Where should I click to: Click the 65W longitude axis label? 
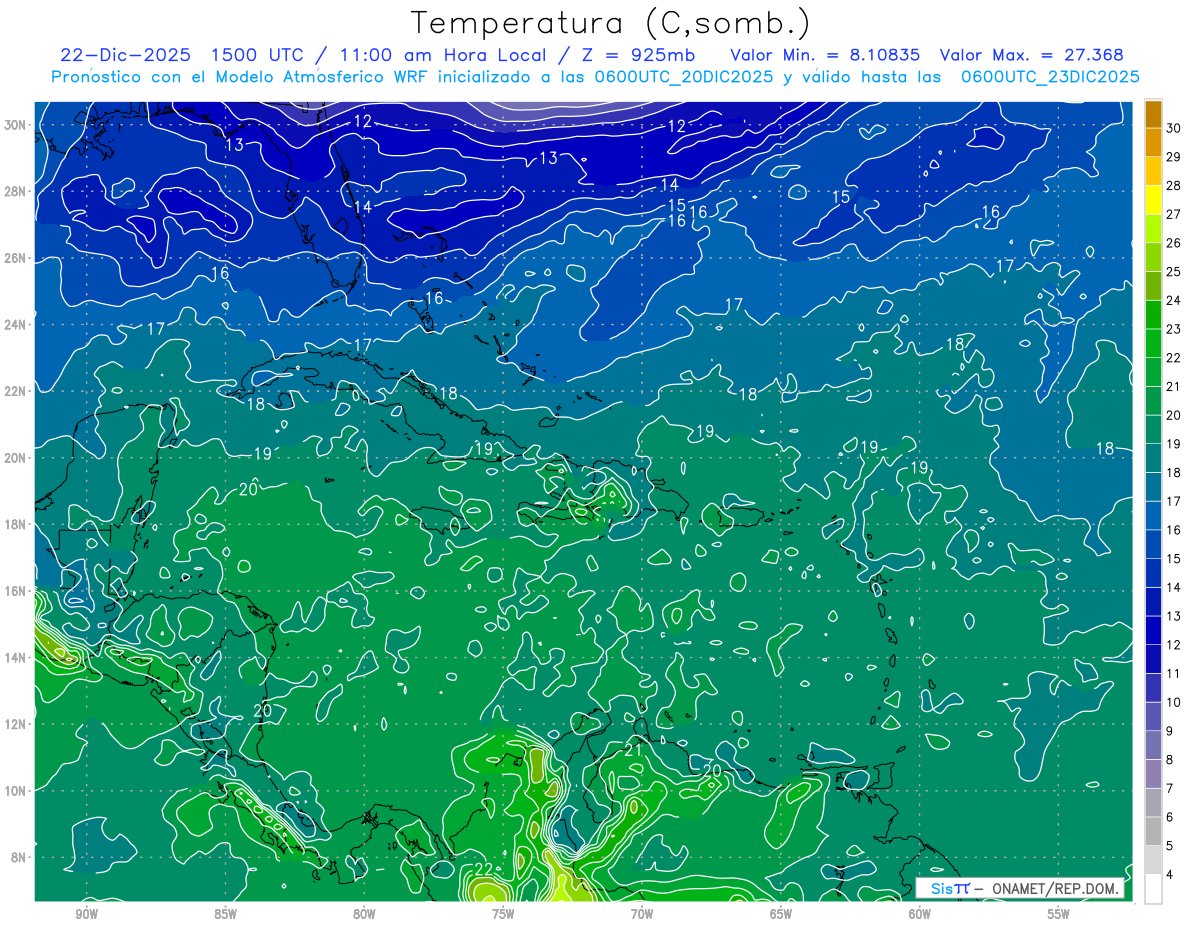(781, 914)
